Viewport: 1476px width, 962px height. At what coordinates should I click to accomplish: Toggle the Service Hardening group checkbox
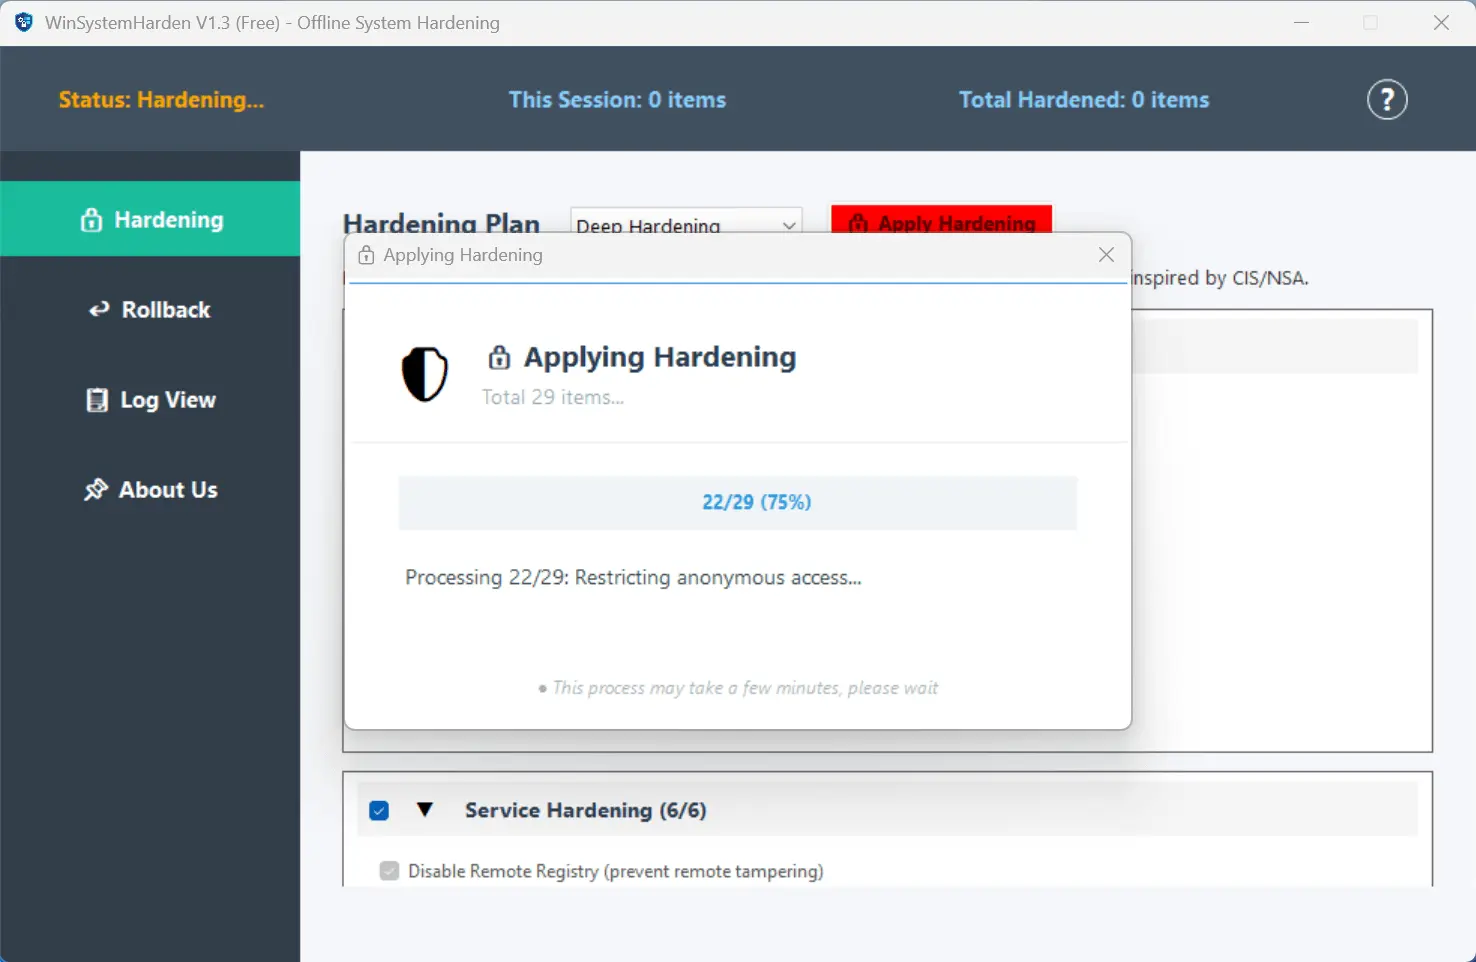pyautogui.click(x=379, y=810)
